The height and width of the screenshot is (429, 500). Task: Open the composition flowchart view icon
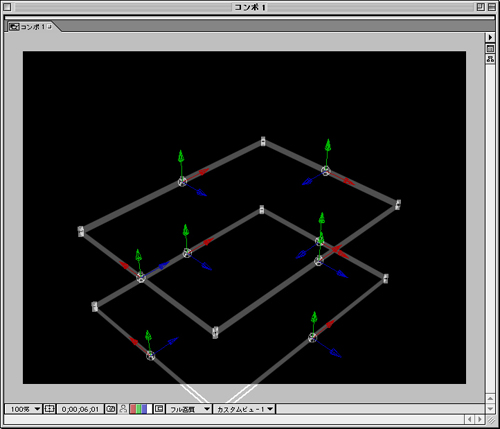[490, 59]
